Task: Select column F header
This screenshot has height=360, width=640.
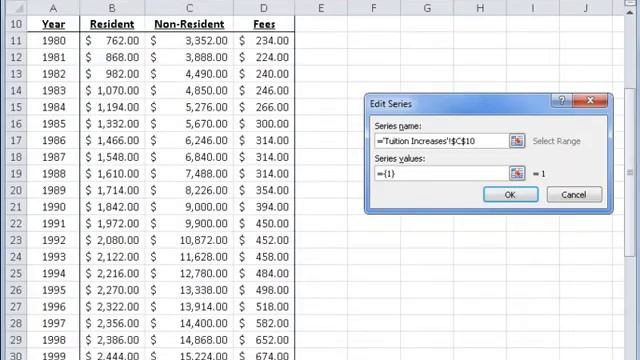Action: (x=374, y=8)
